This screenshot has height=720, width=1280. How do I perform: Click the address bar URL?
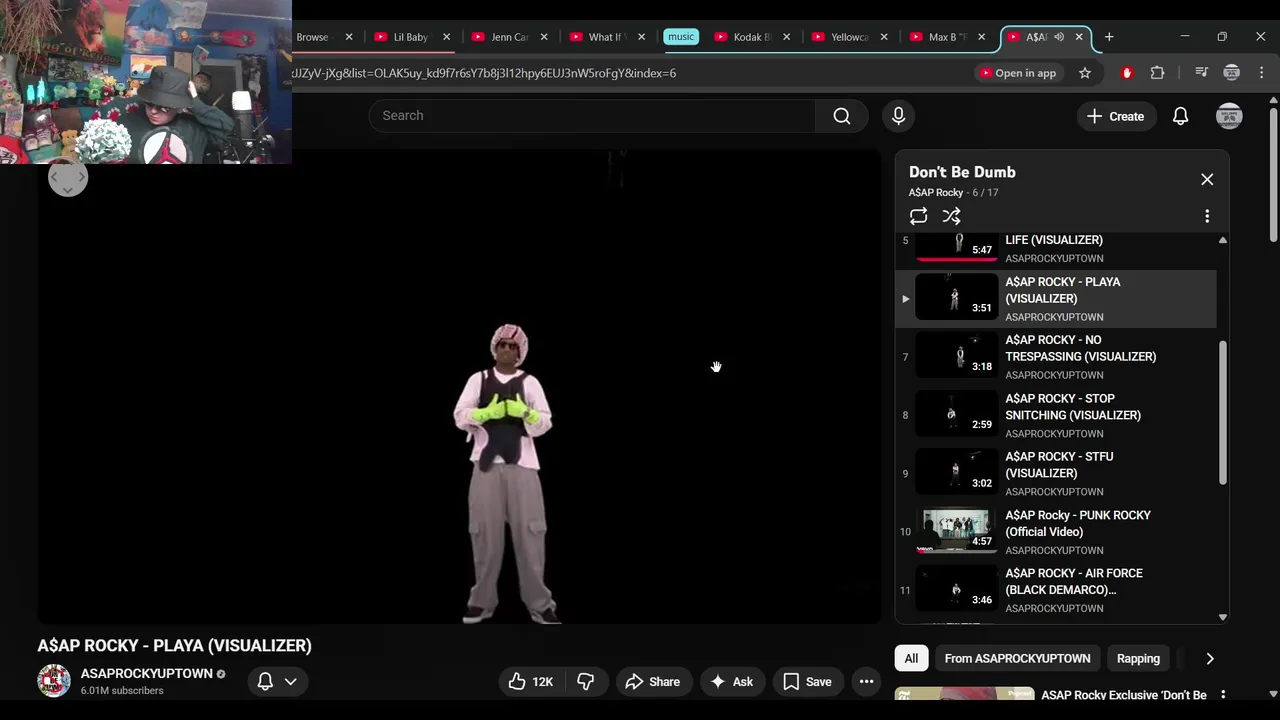[x=484, y=73]
